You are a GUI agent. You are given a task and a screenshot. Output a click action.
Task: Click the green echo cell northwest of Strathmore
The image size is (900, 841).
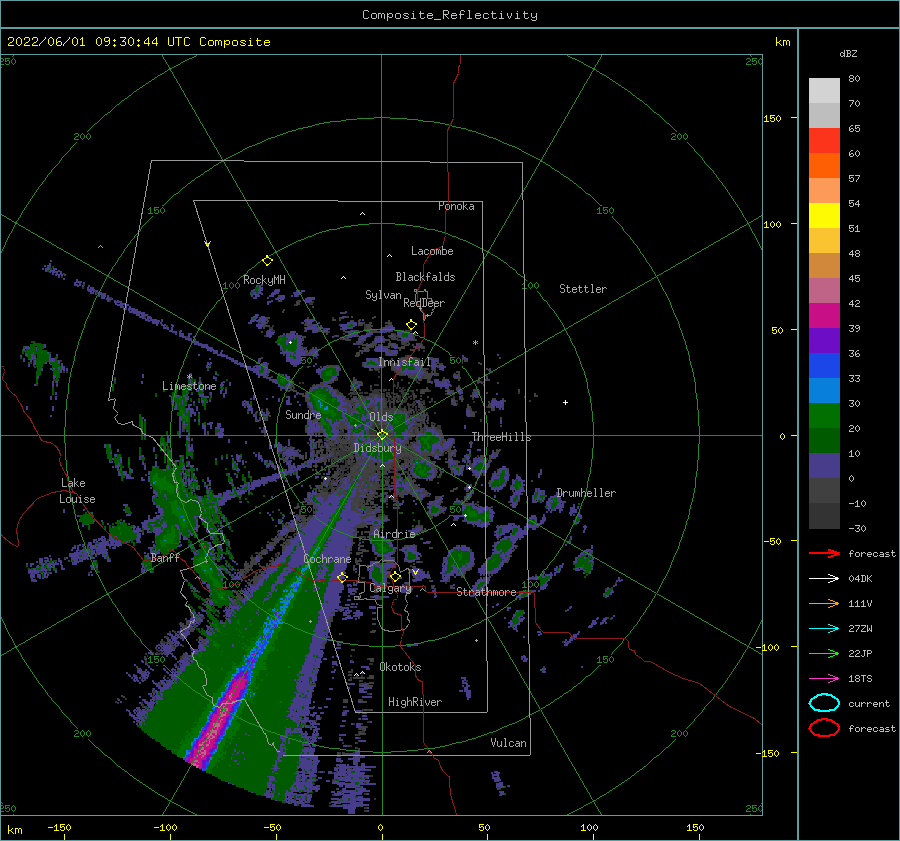tap(459, 560)
